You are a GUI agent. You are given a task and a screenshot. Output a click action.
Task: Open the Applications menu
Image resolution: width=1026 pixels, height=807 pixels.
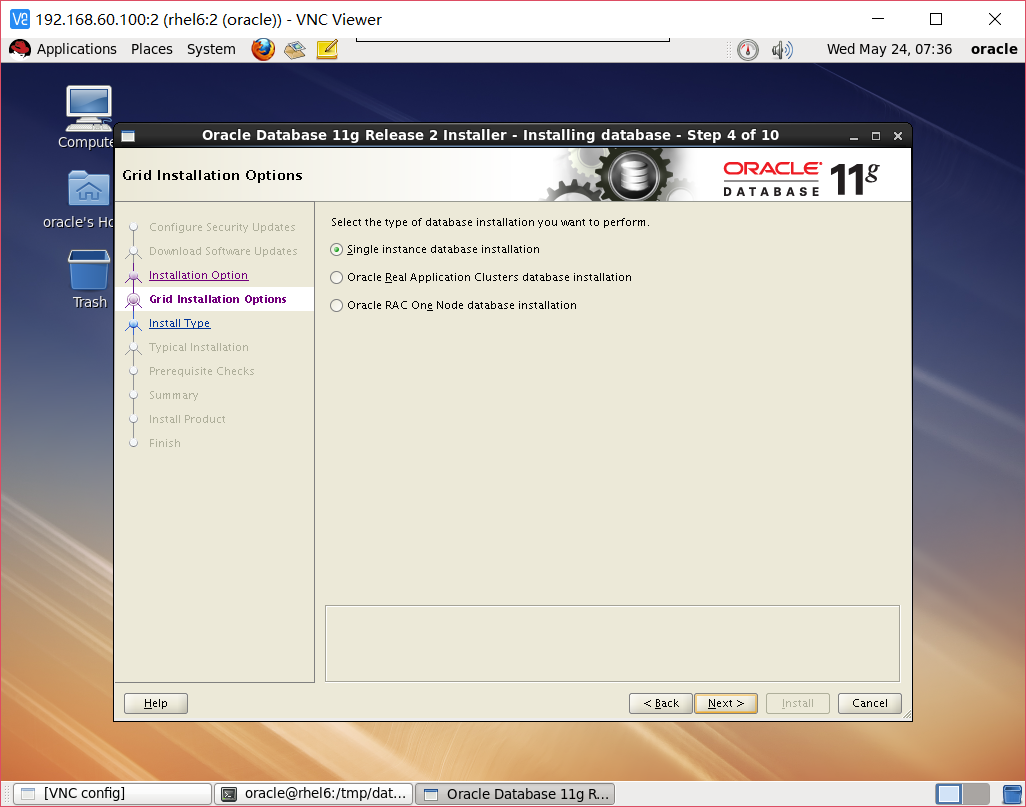[77, 49]
